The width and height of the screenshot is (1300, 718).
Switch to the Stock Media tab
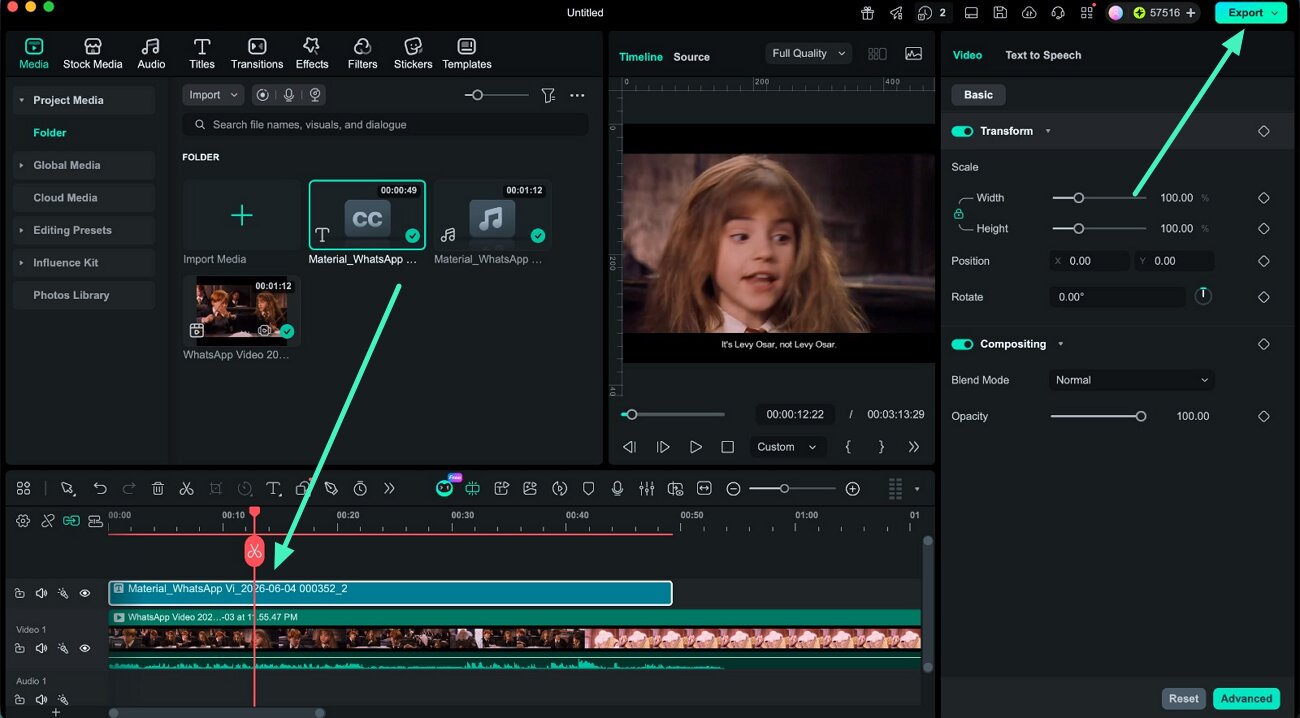pos(92,54)
